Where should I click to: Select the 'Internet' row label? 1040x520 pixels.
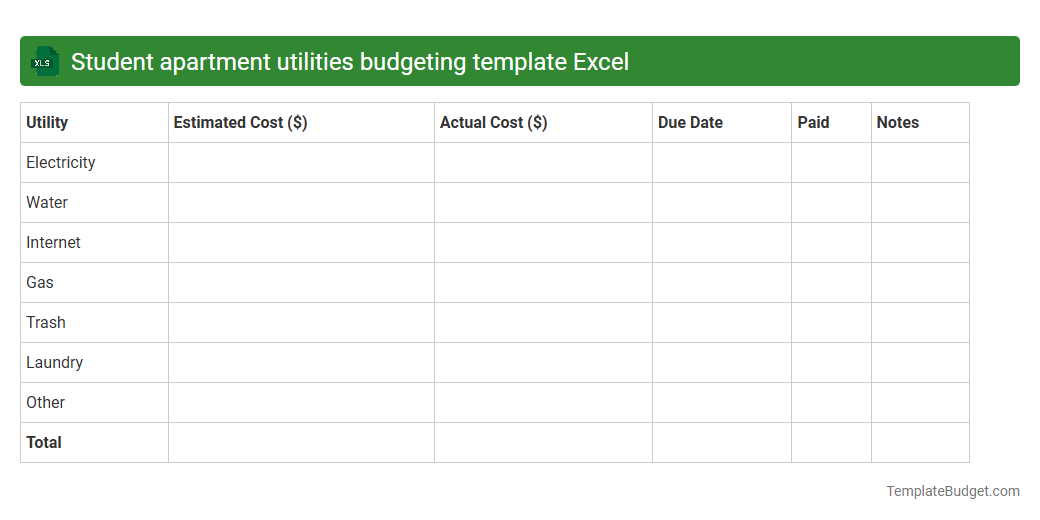(53, 243)
